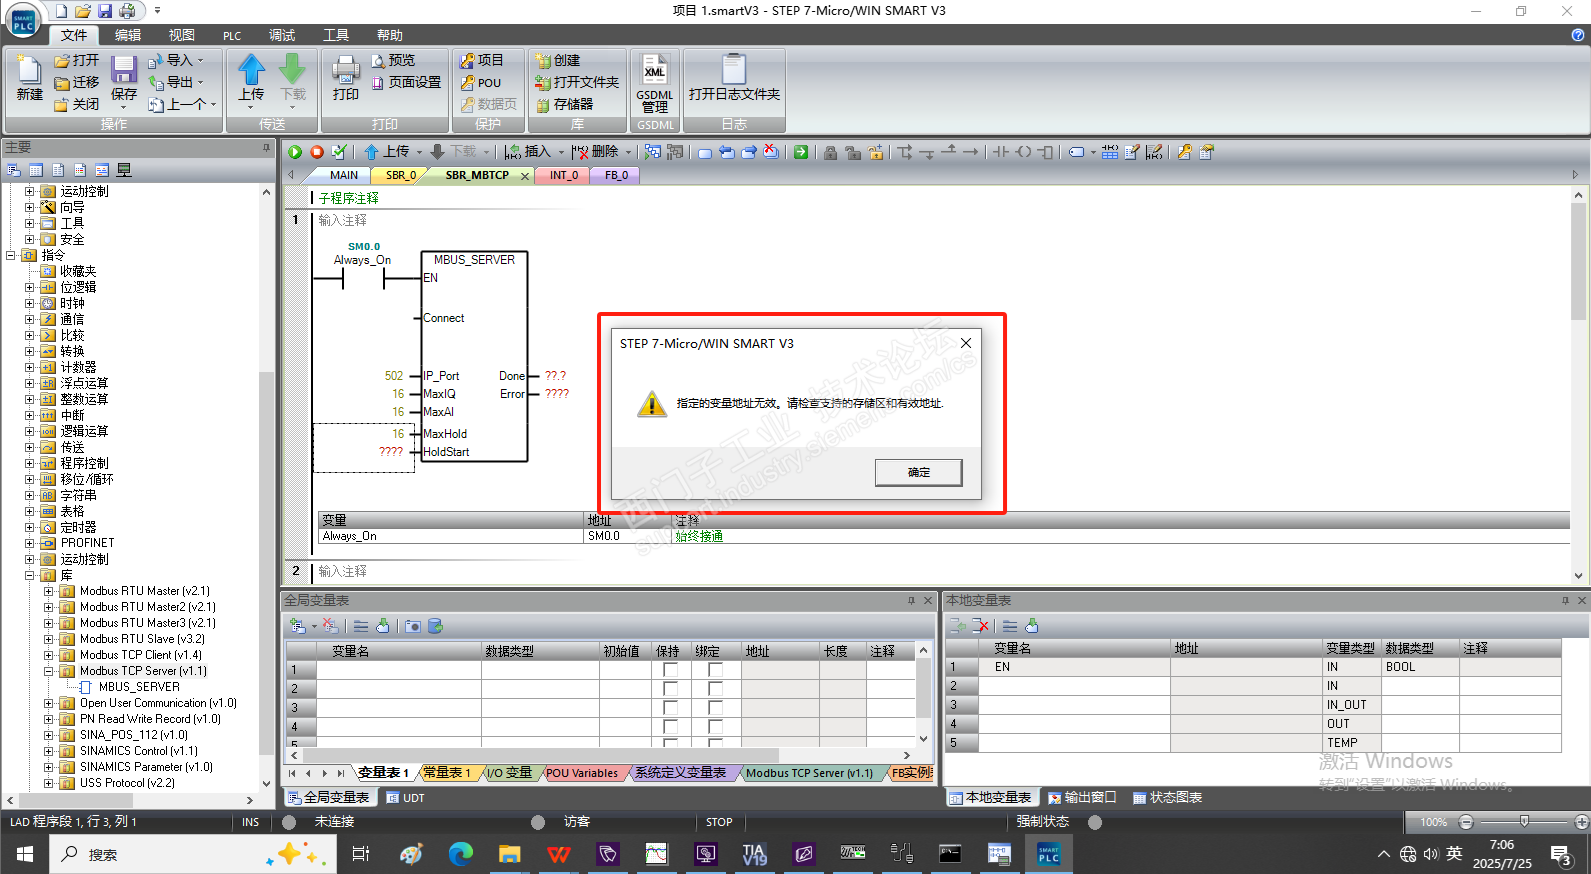Viewport: 1591px width, 874px height.
Task: Toggle the bind checkbox in row 4
Action: coord(715,727)
